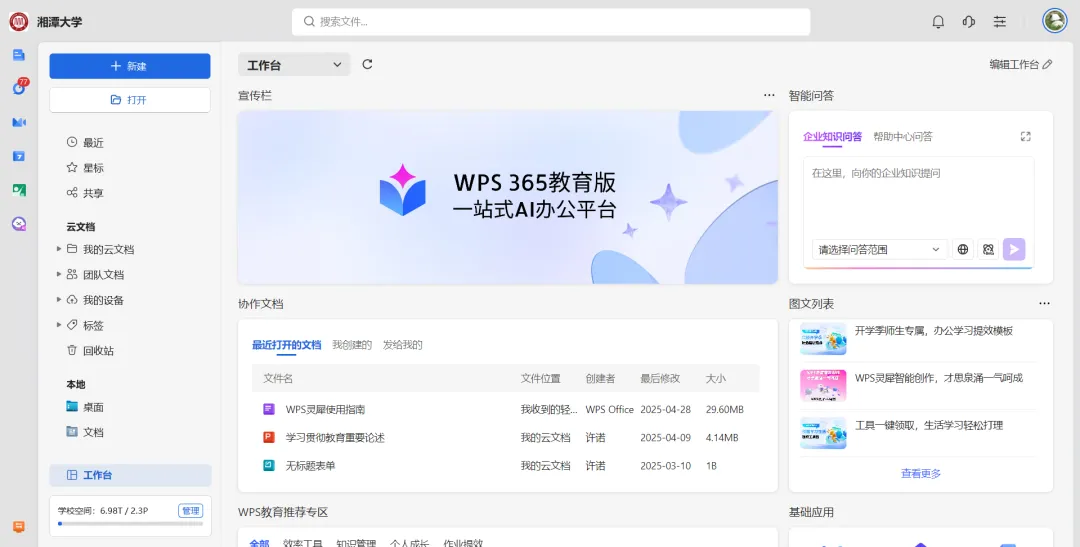1080x547 pixels.
Task: Select 企业知识问答 tab
Action: [x=832, y=136]
